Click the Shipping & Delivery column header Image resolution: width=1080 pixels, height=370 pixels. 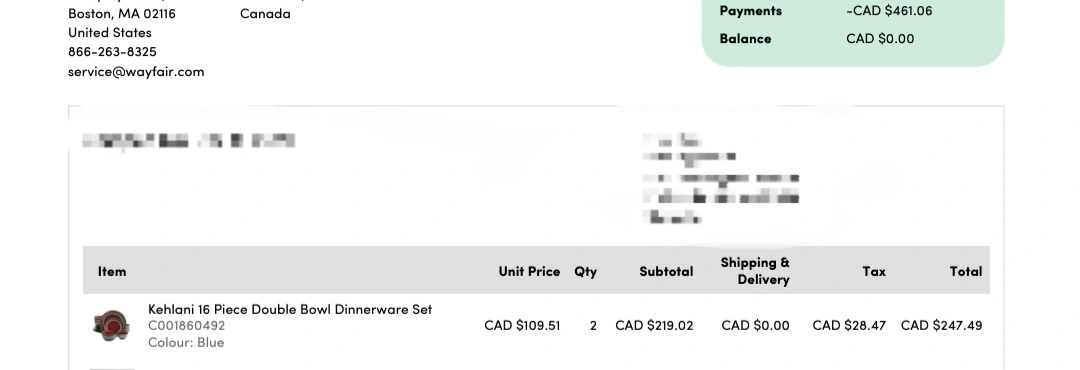(755, 271)
